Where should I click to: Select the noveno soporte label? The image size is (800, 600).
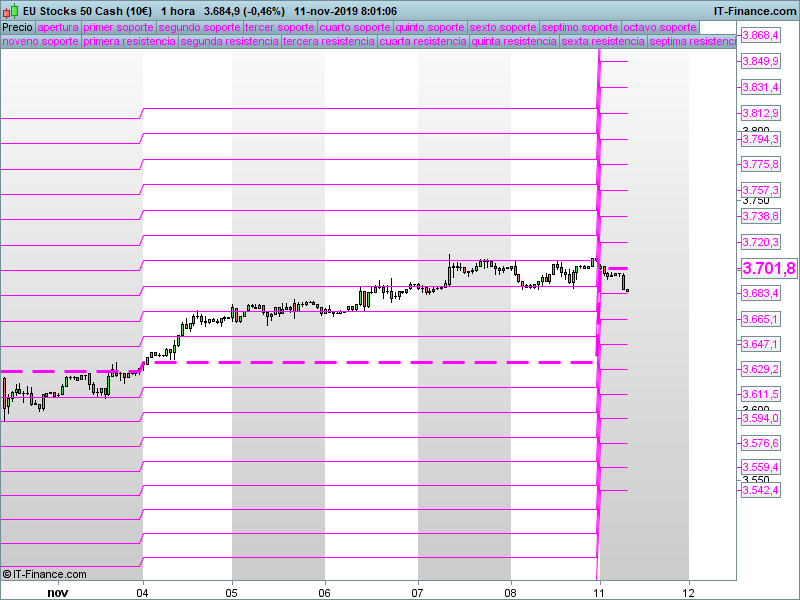40,41
